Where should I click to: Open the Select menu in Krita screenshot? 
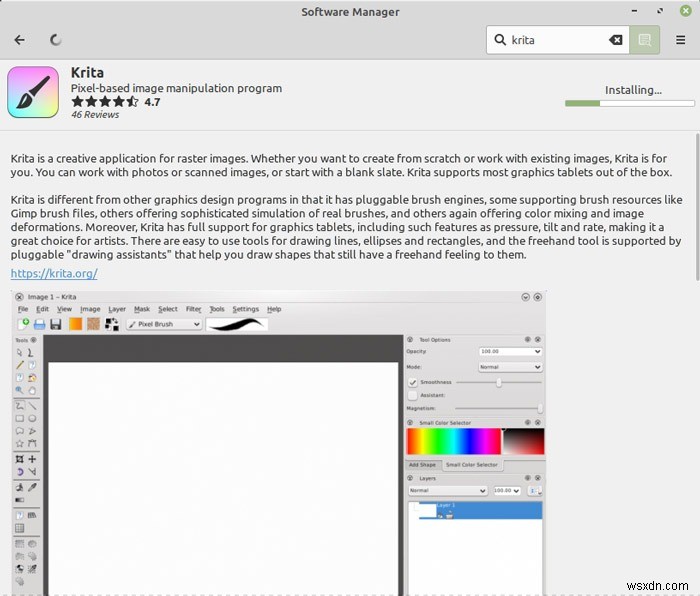click(168, 309)
